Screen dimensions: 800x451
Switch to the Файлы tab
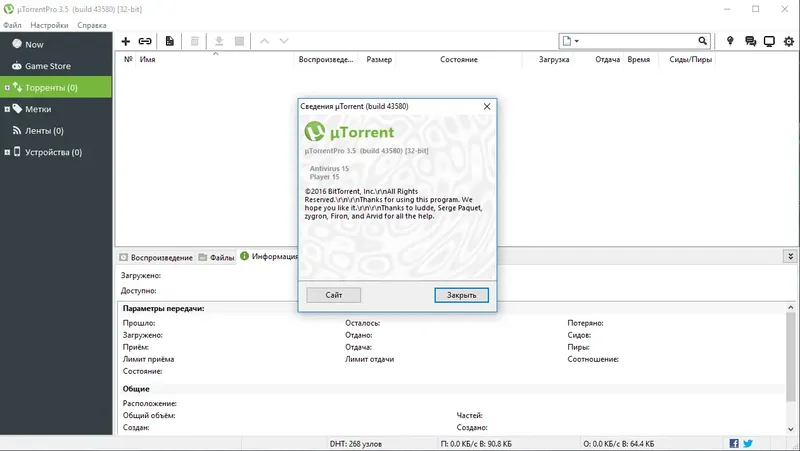click(x=216, y=257)
